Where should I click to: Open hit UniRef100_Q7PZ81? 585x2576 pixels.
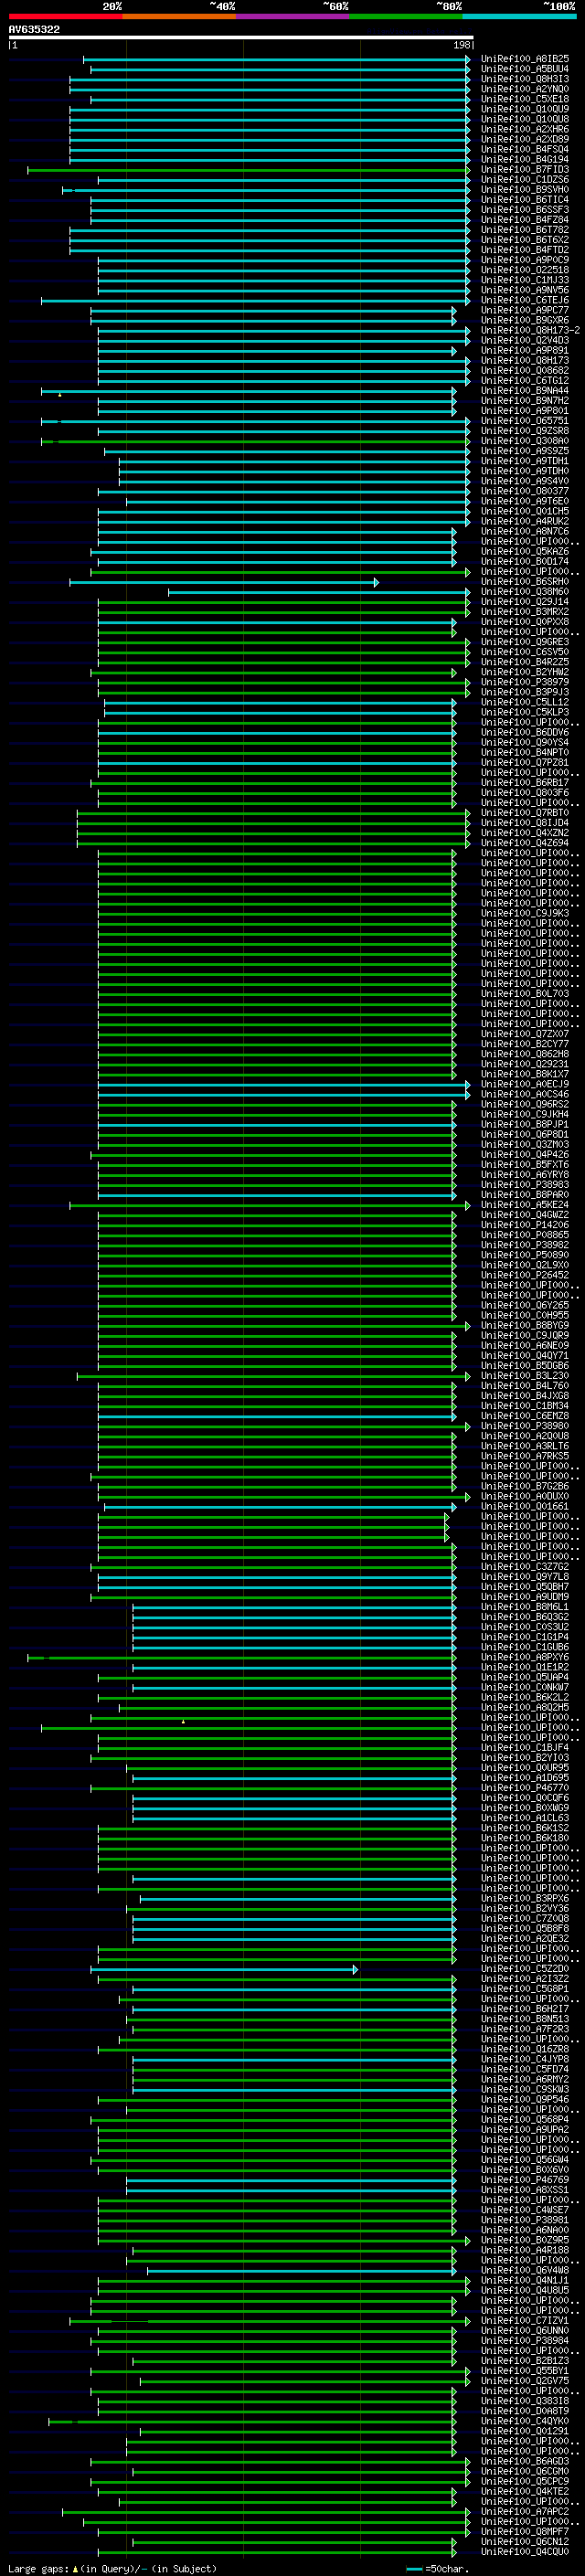tap(525, 762)
